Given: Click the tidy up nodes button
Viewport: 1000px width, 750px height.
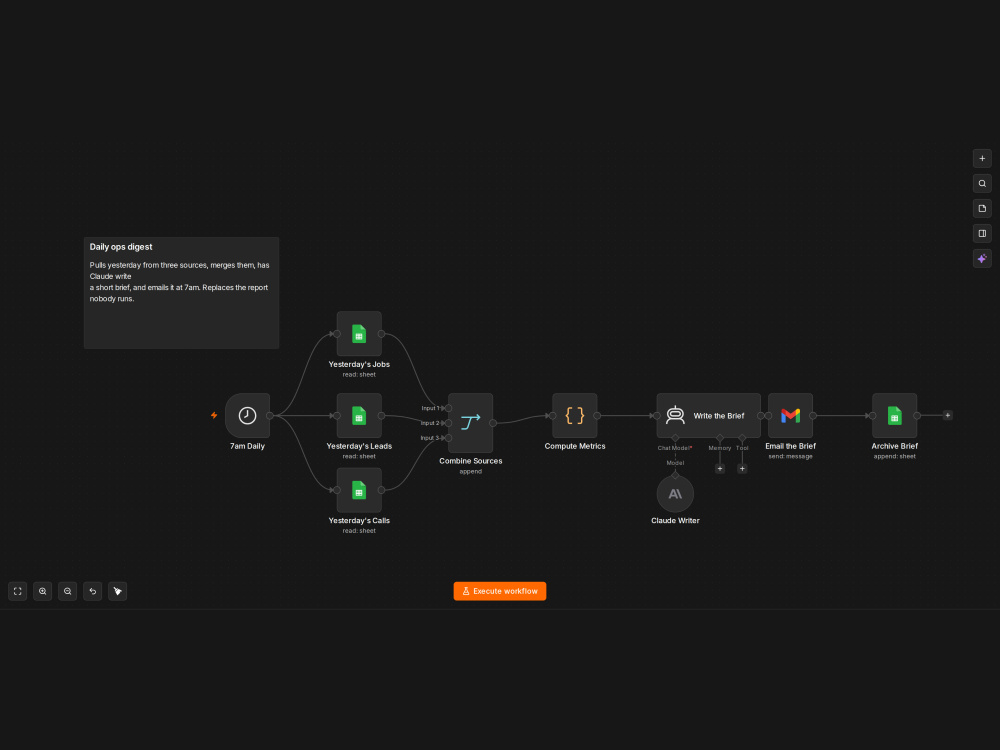Looking at the screenshot, I should pyautogui.click(x=117, y=591).
